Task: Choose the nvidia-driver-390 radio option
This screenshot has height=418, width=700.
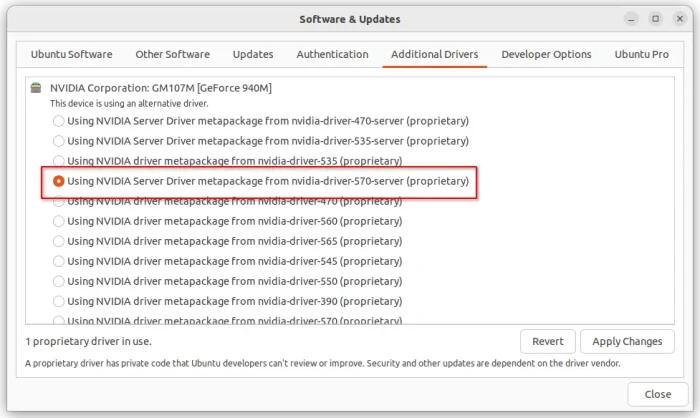Action: 58,301
